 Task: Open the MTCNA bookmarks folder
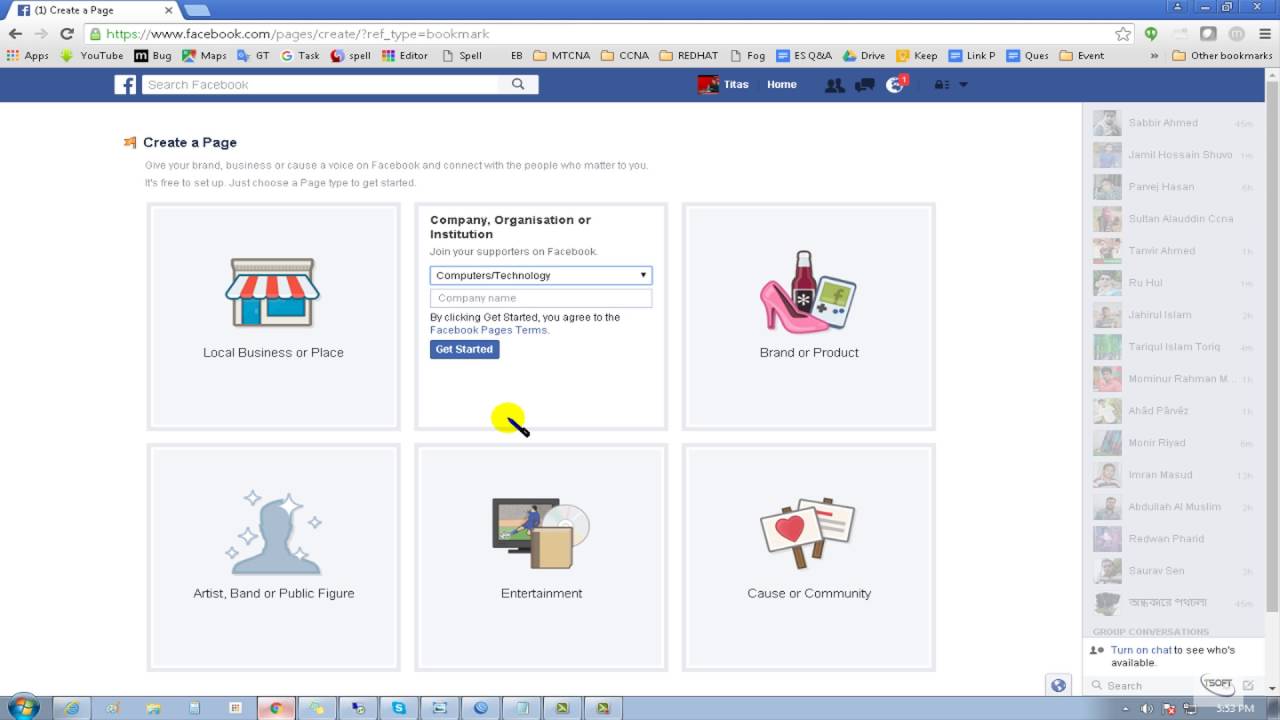[563, 56]
